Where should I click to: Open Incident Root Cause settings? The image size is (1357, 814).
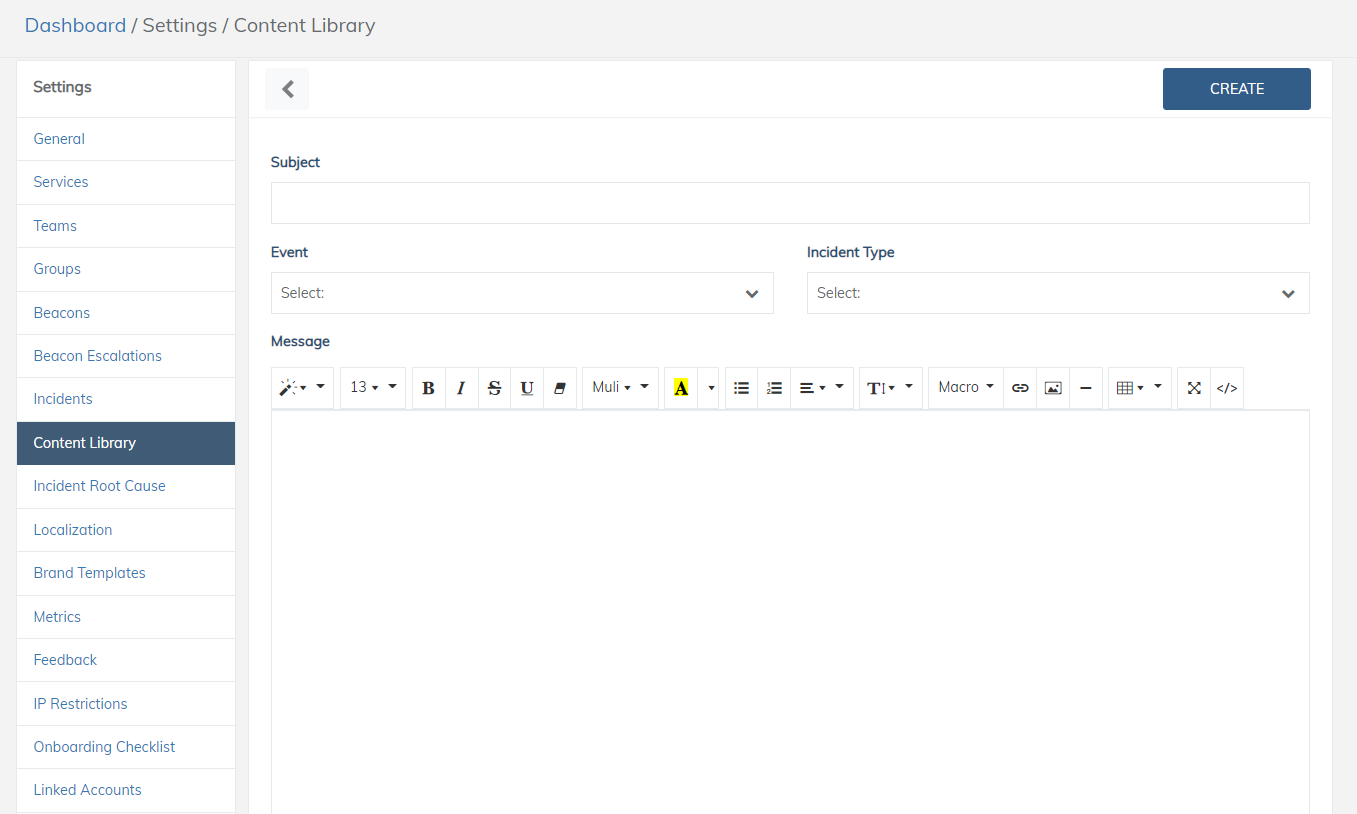pyautogui.click(x=126, y=486)
